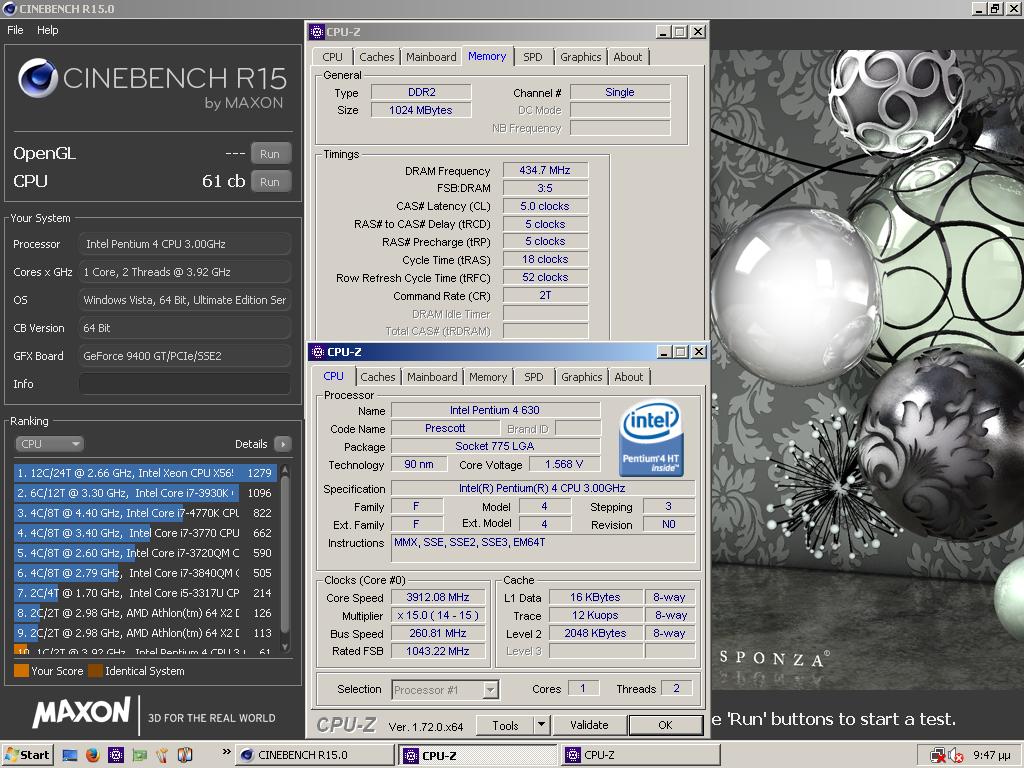
Task: Click the CPU-Z Tools button
Action: tap(505, 725)
